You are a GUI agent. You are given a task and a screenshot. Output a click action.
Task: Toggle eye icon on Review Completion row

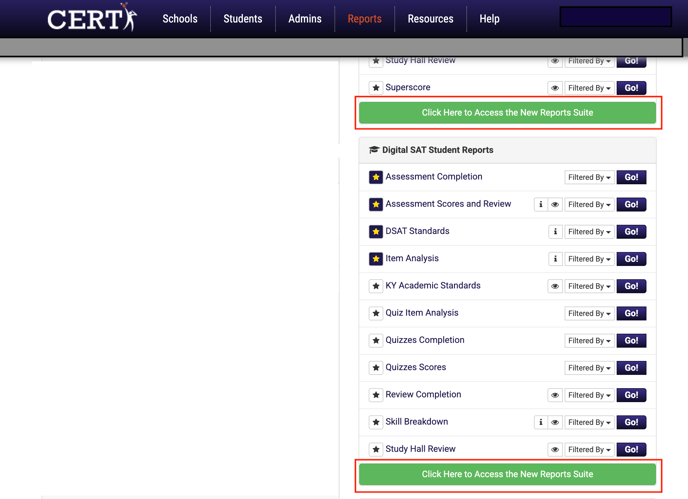[555, 395]
